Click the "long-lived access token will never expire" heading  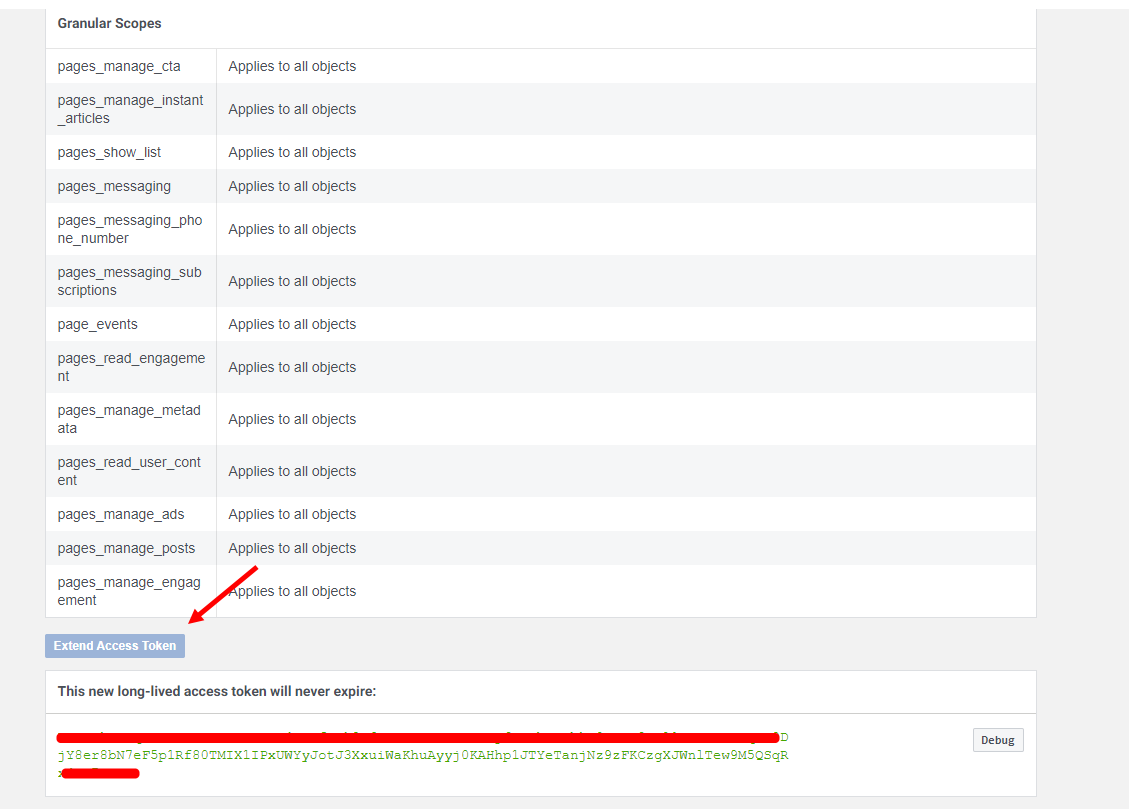coord(217,691)
